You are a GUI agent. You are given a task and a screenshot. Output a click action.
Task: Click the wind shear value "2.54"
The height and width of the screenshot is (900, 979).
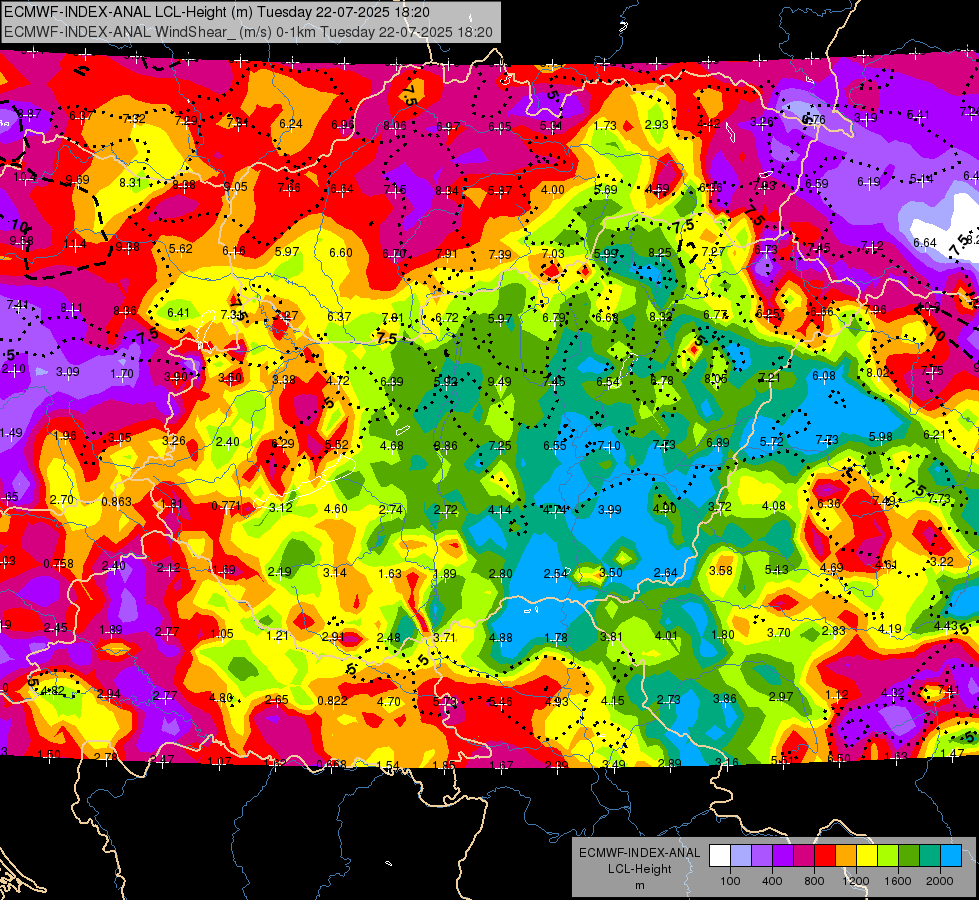coord(556,573)
